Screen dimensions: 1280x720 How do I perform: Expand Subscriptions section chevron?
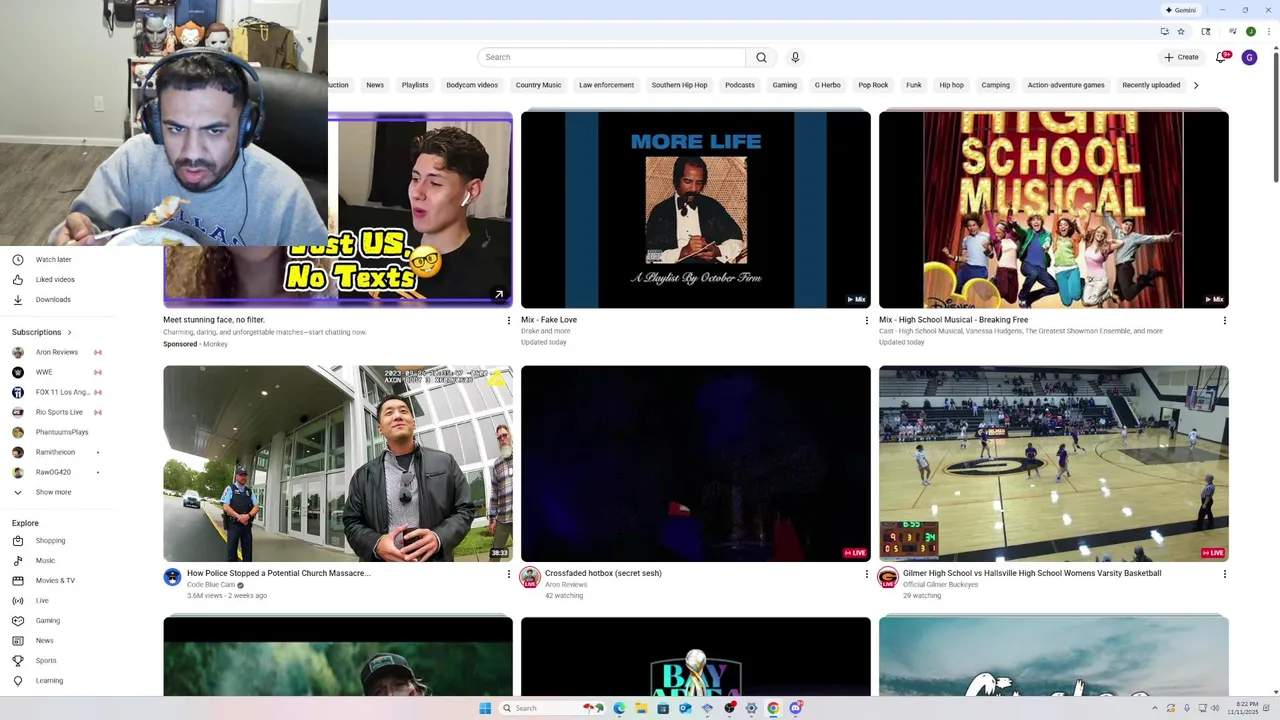pyautogui.click(x=69, y=332)
